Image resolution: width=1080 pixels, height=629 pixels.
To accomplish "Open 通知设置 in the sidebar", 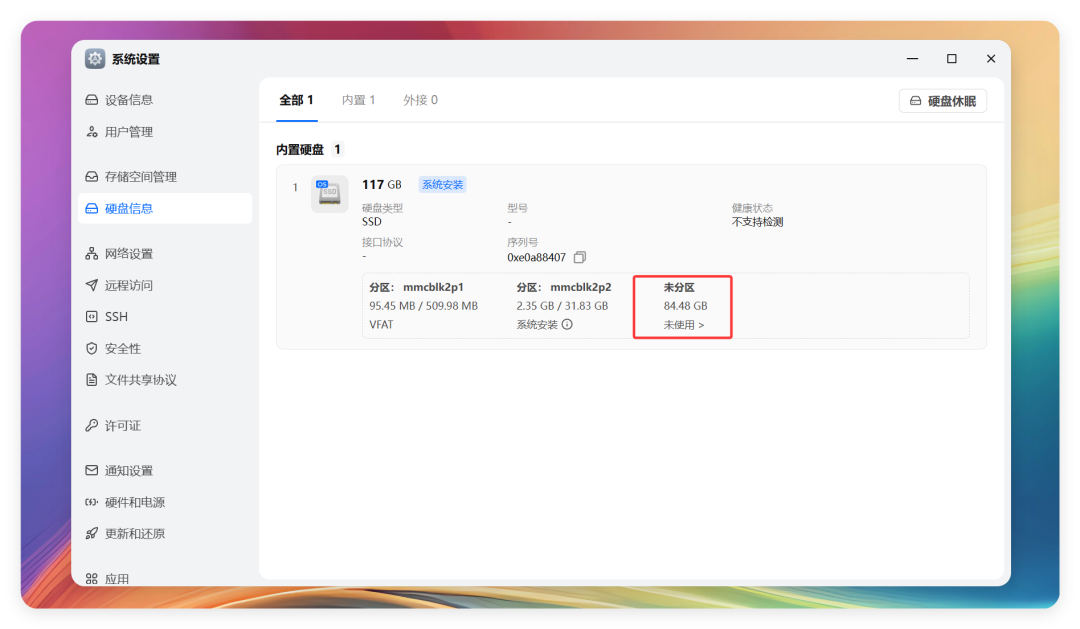I will (165, 471).
